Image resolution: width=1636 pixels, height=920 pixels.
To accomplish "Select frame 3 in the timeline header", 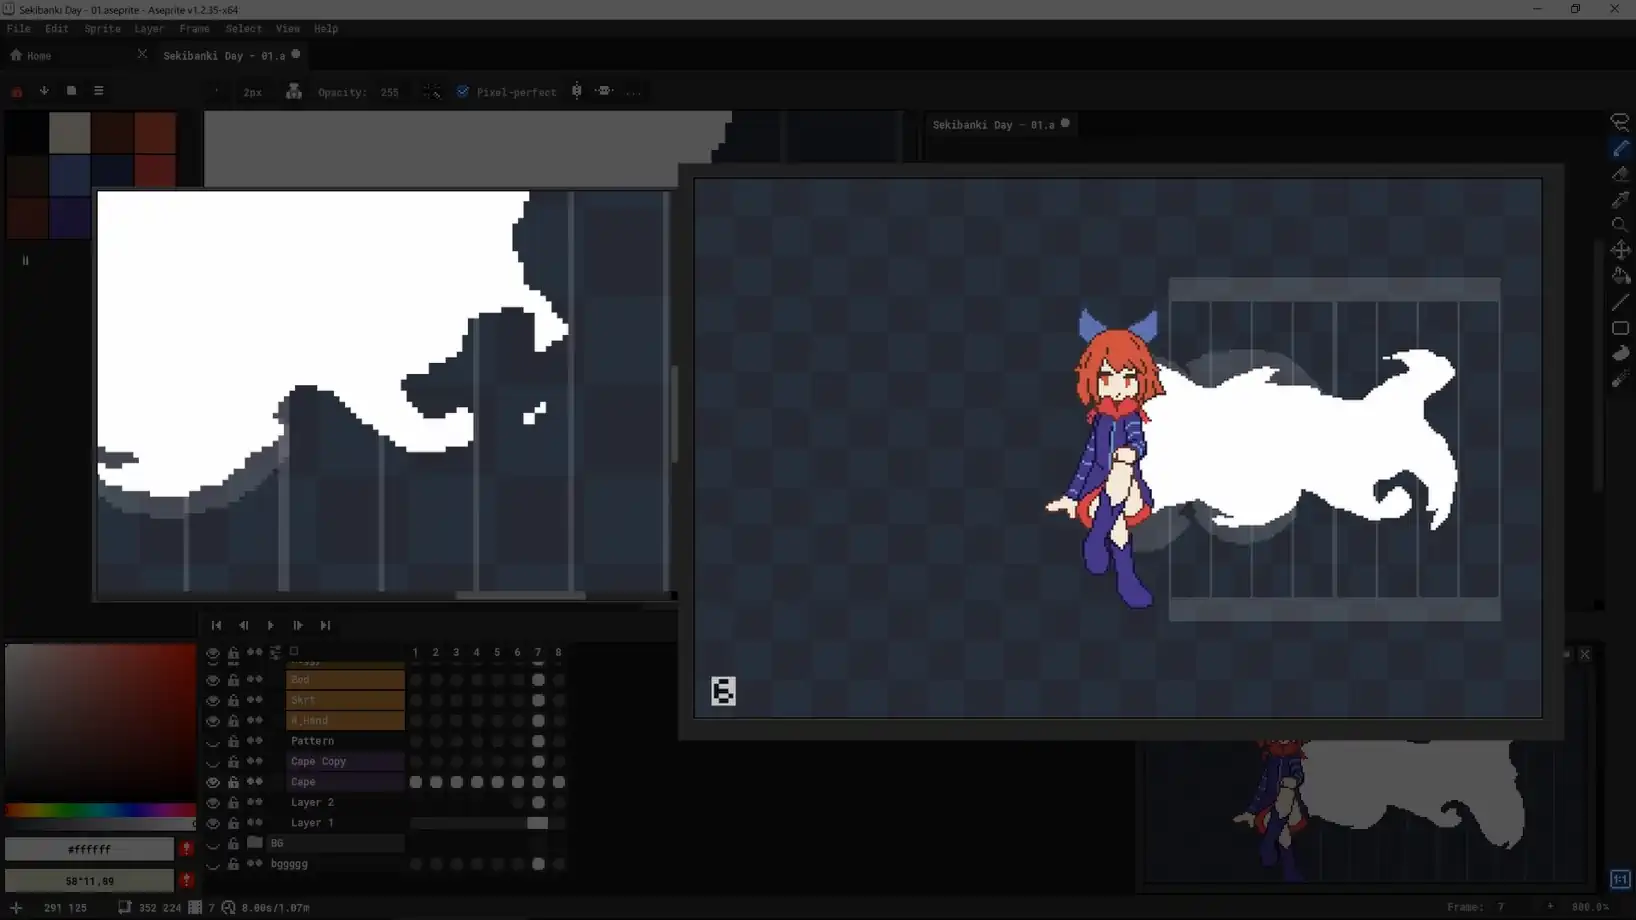I will 456,652.
